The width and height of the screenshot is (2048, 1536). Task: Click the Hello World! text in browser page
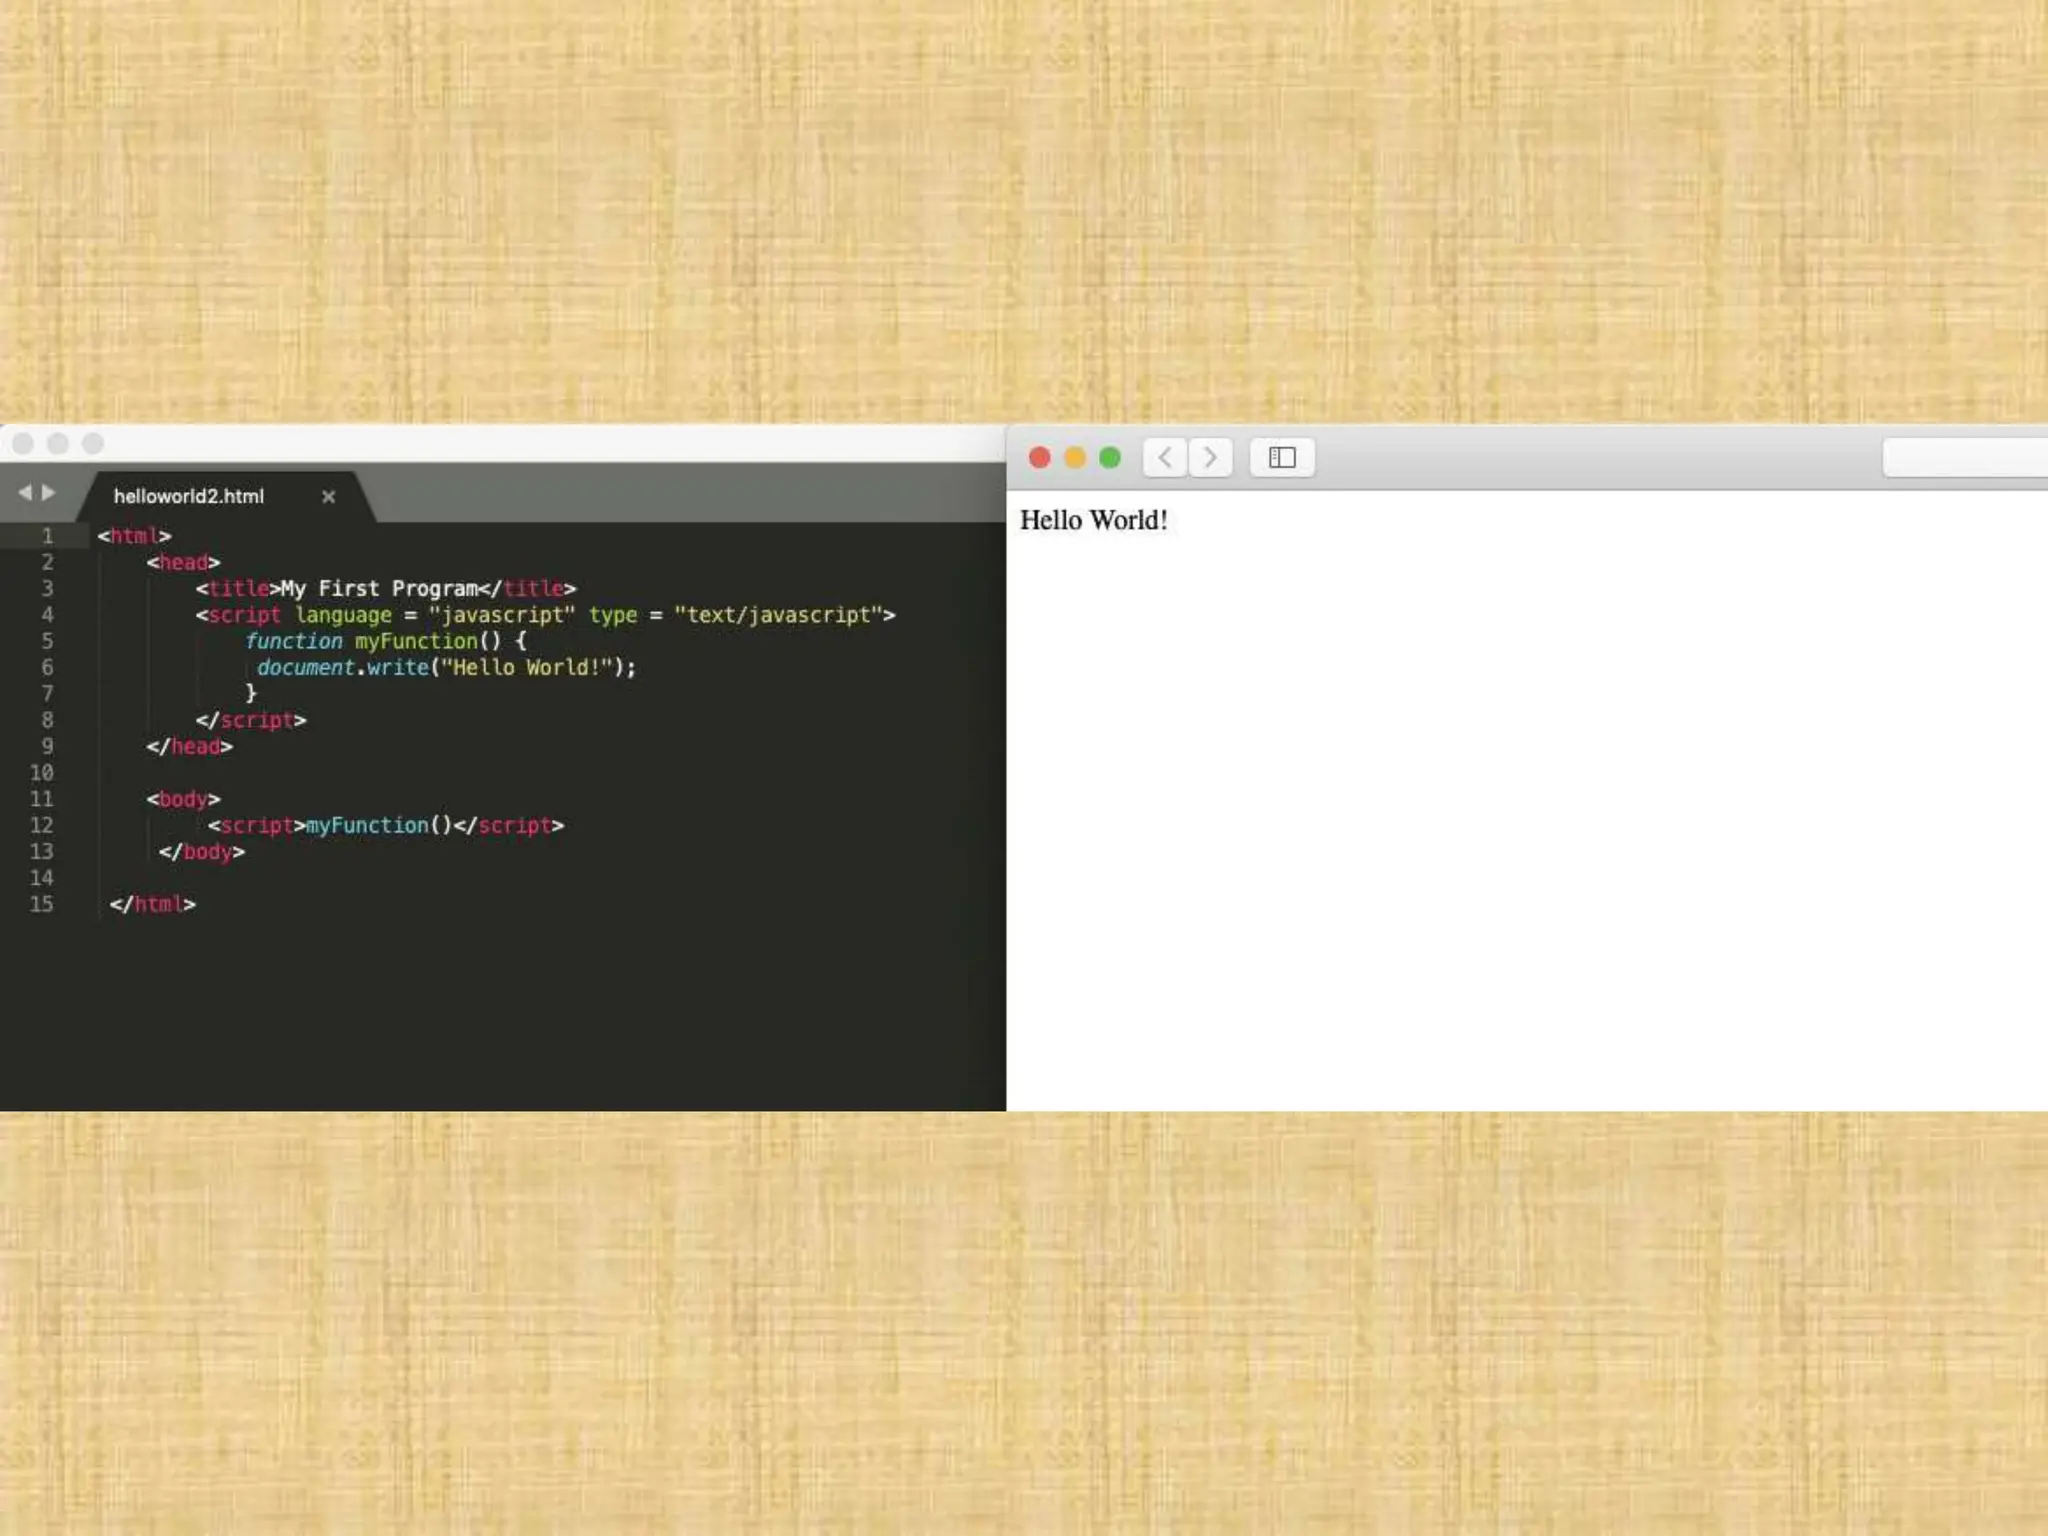1093,521
